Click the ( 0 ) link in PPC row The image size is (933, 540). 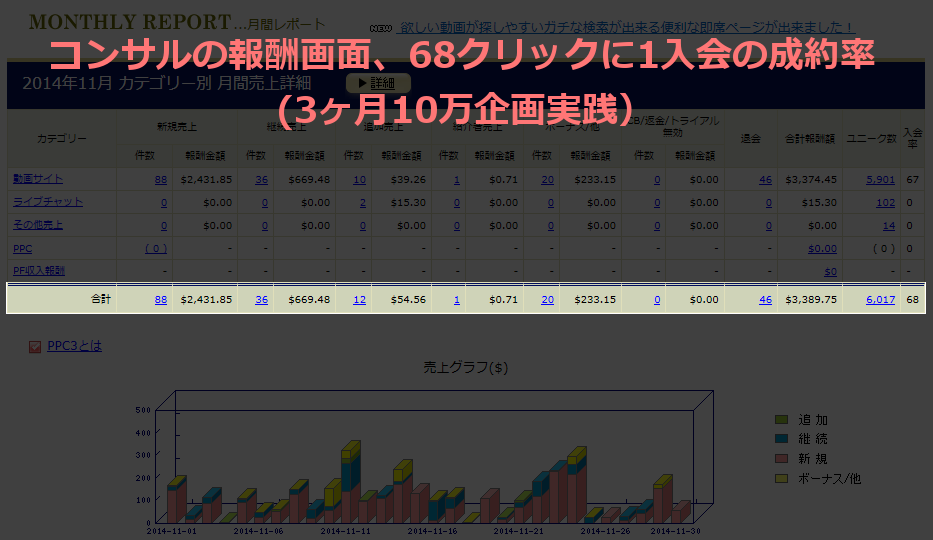[156, 249]
